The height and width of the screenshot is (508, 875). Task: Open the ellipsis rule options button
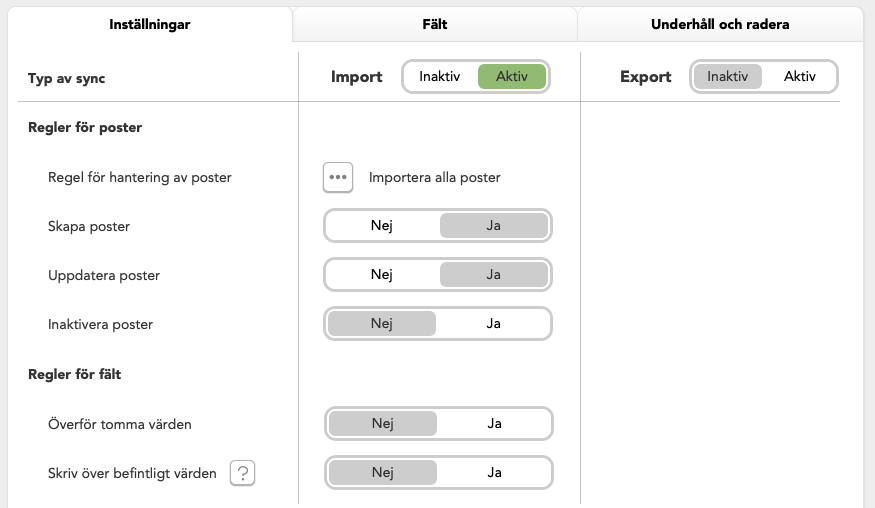[338, 178]
